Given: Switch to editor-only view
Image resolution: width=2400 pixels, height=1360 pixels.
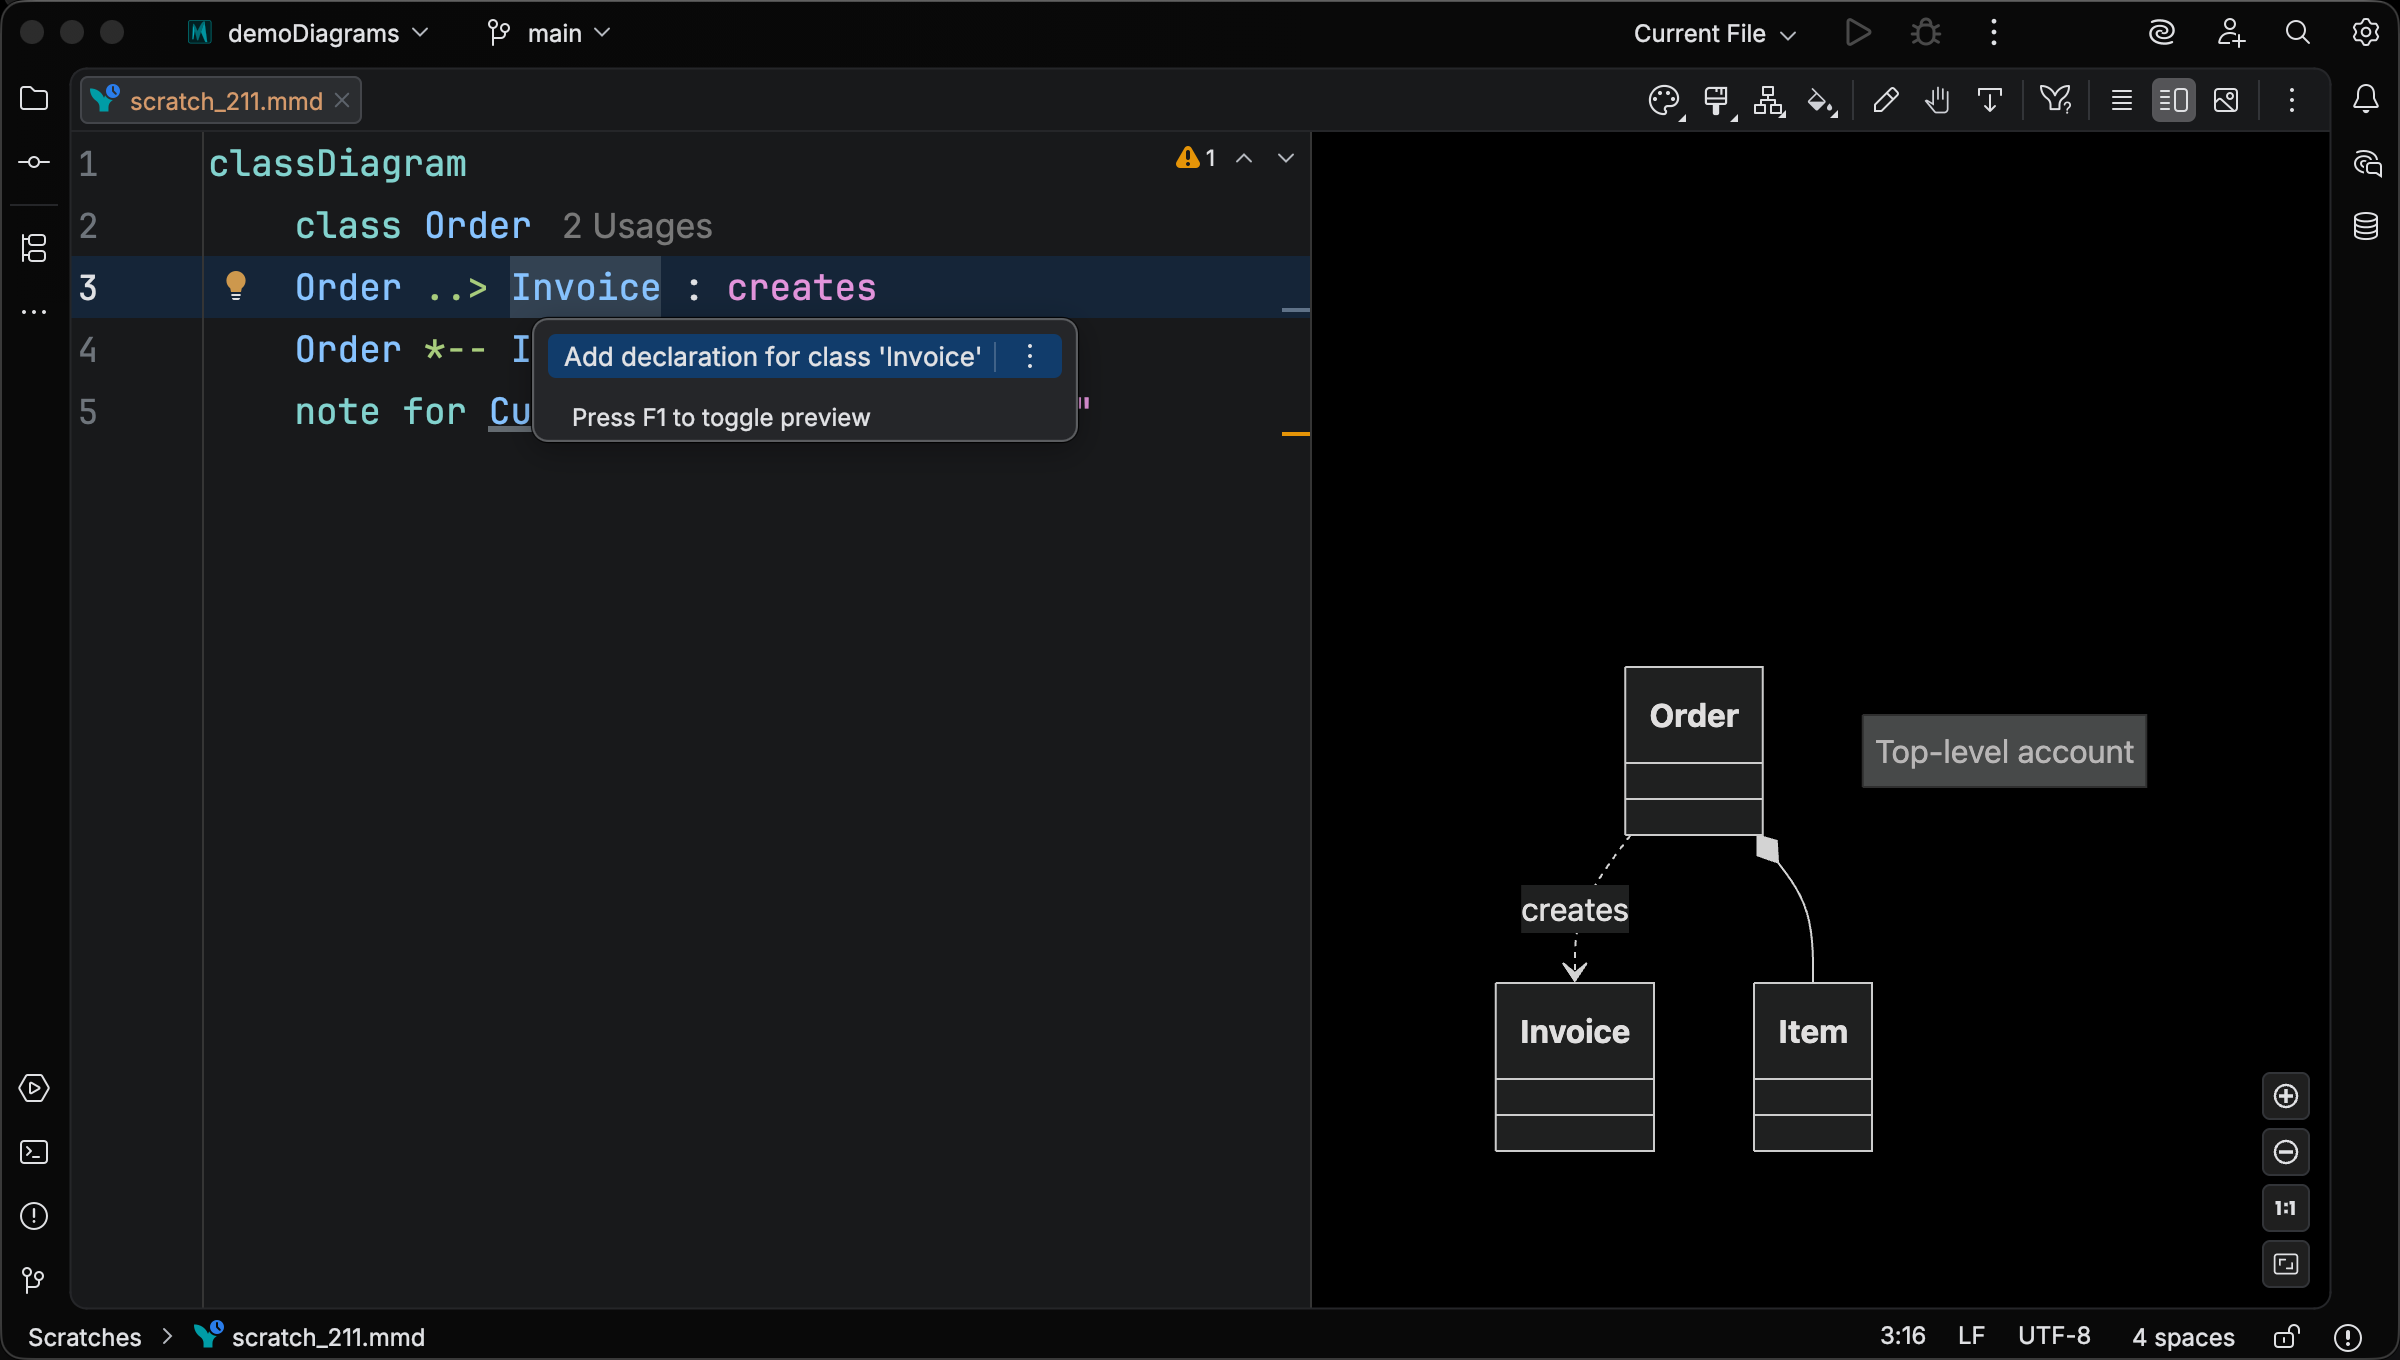Looking at the screenshot, I should coord(2121,100).
